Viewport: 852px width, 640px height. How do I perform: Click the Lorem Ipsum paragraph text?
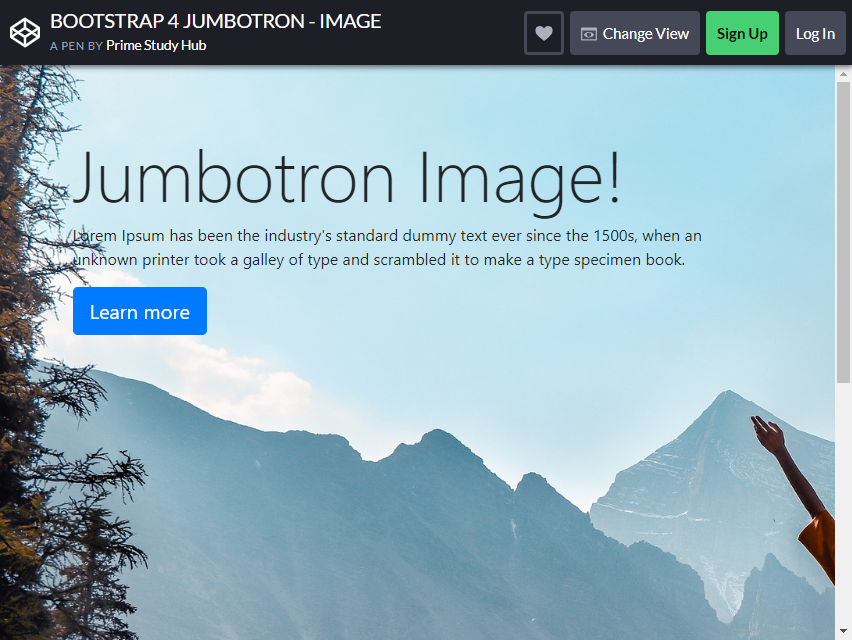point(387,248)
